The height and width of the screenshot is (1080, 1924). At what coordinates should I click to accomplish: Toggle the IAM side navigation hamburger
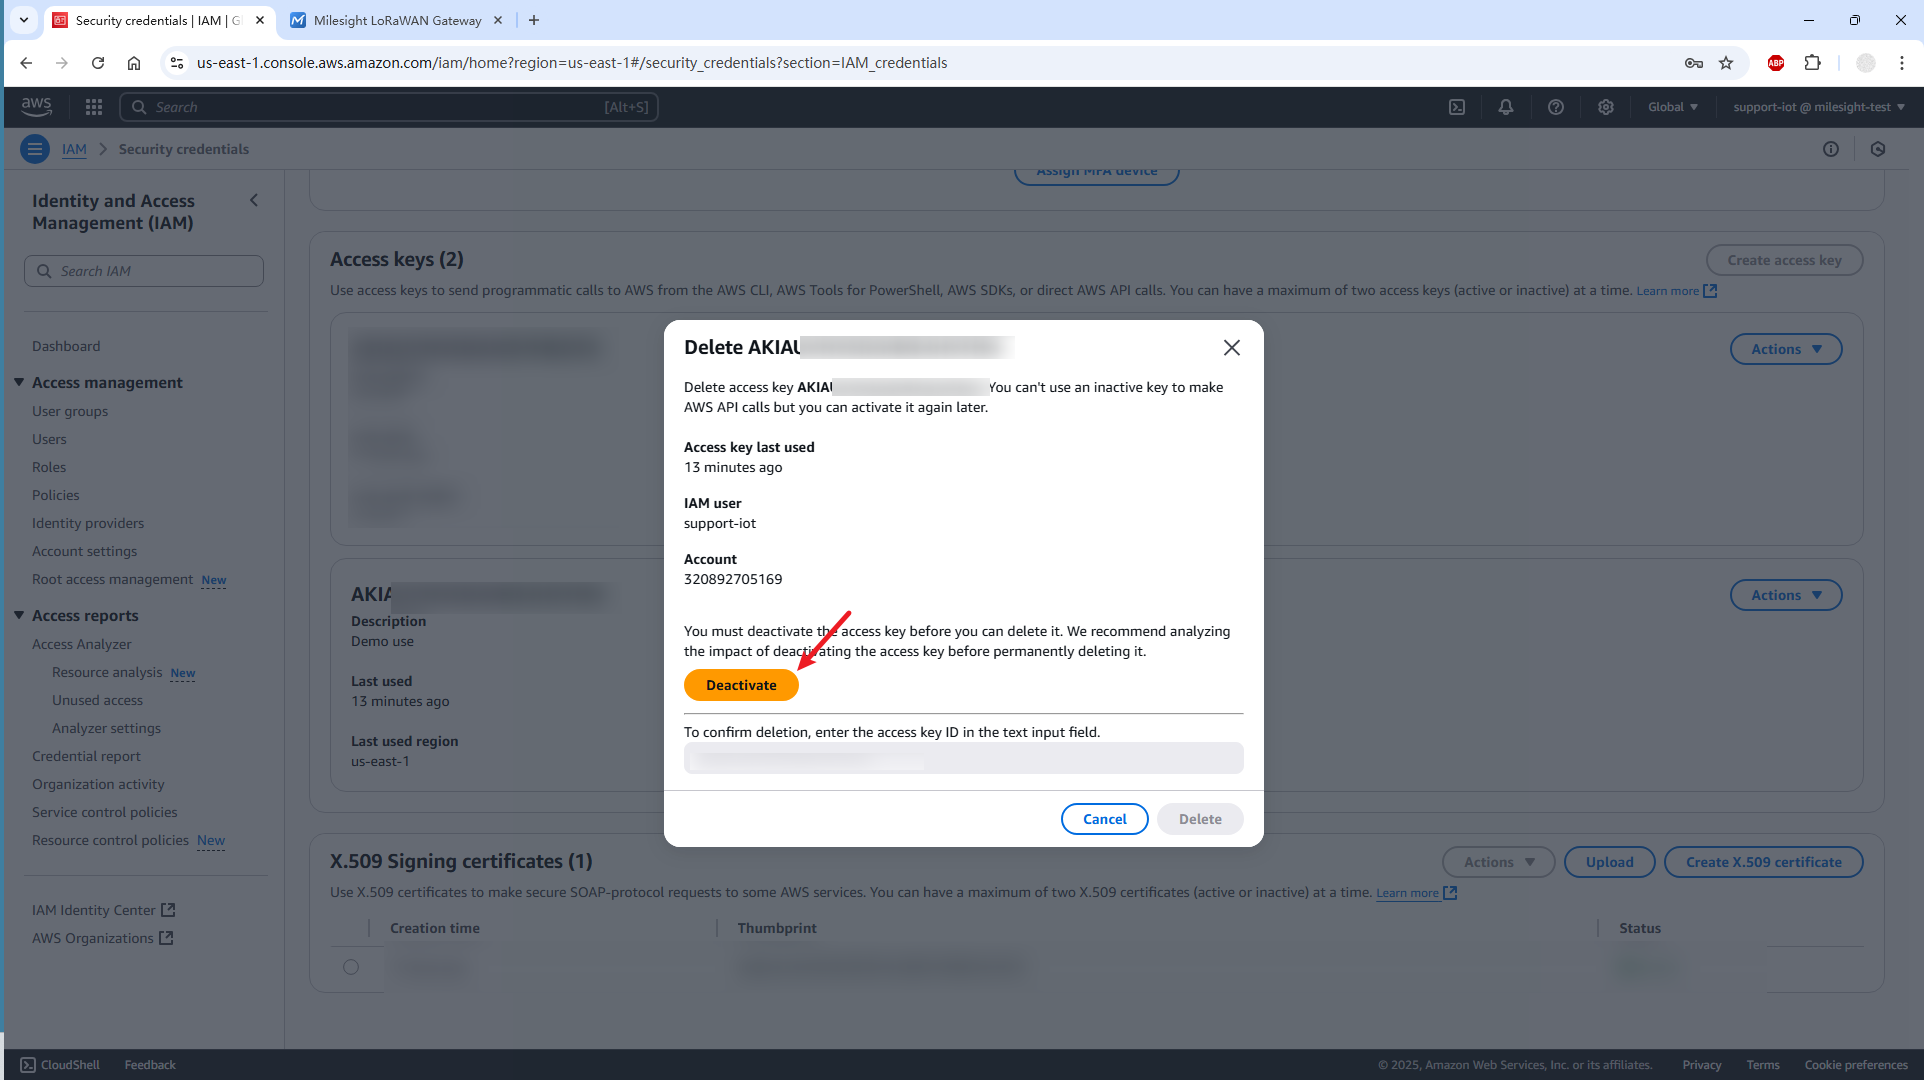click(x=35, y=149)
